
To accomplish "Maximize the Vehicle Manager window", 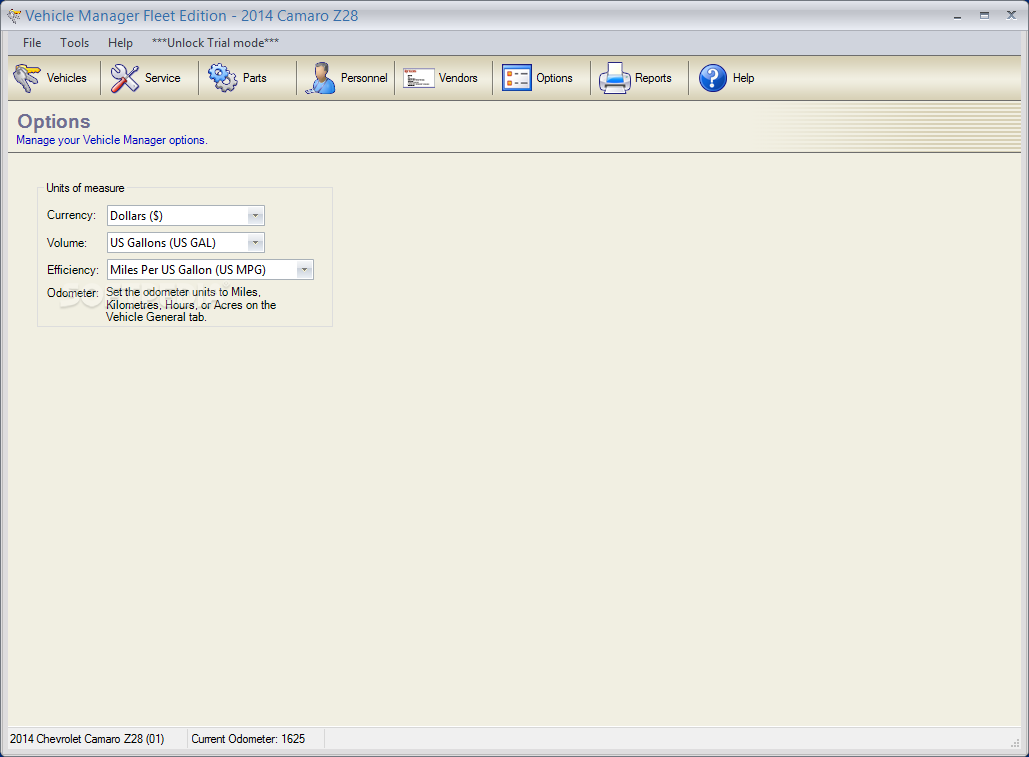I will 984,16.
